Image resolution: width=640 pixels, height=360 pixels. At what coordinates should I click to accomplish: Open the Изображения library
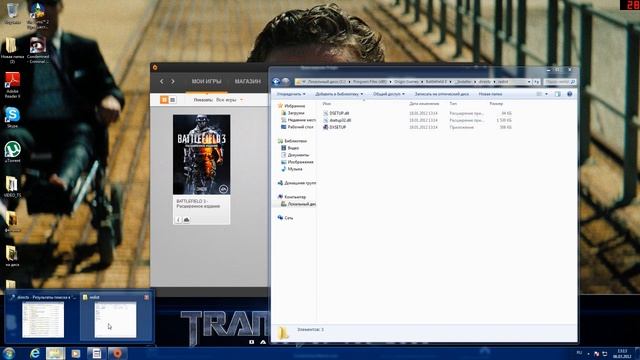coord(297,162)
